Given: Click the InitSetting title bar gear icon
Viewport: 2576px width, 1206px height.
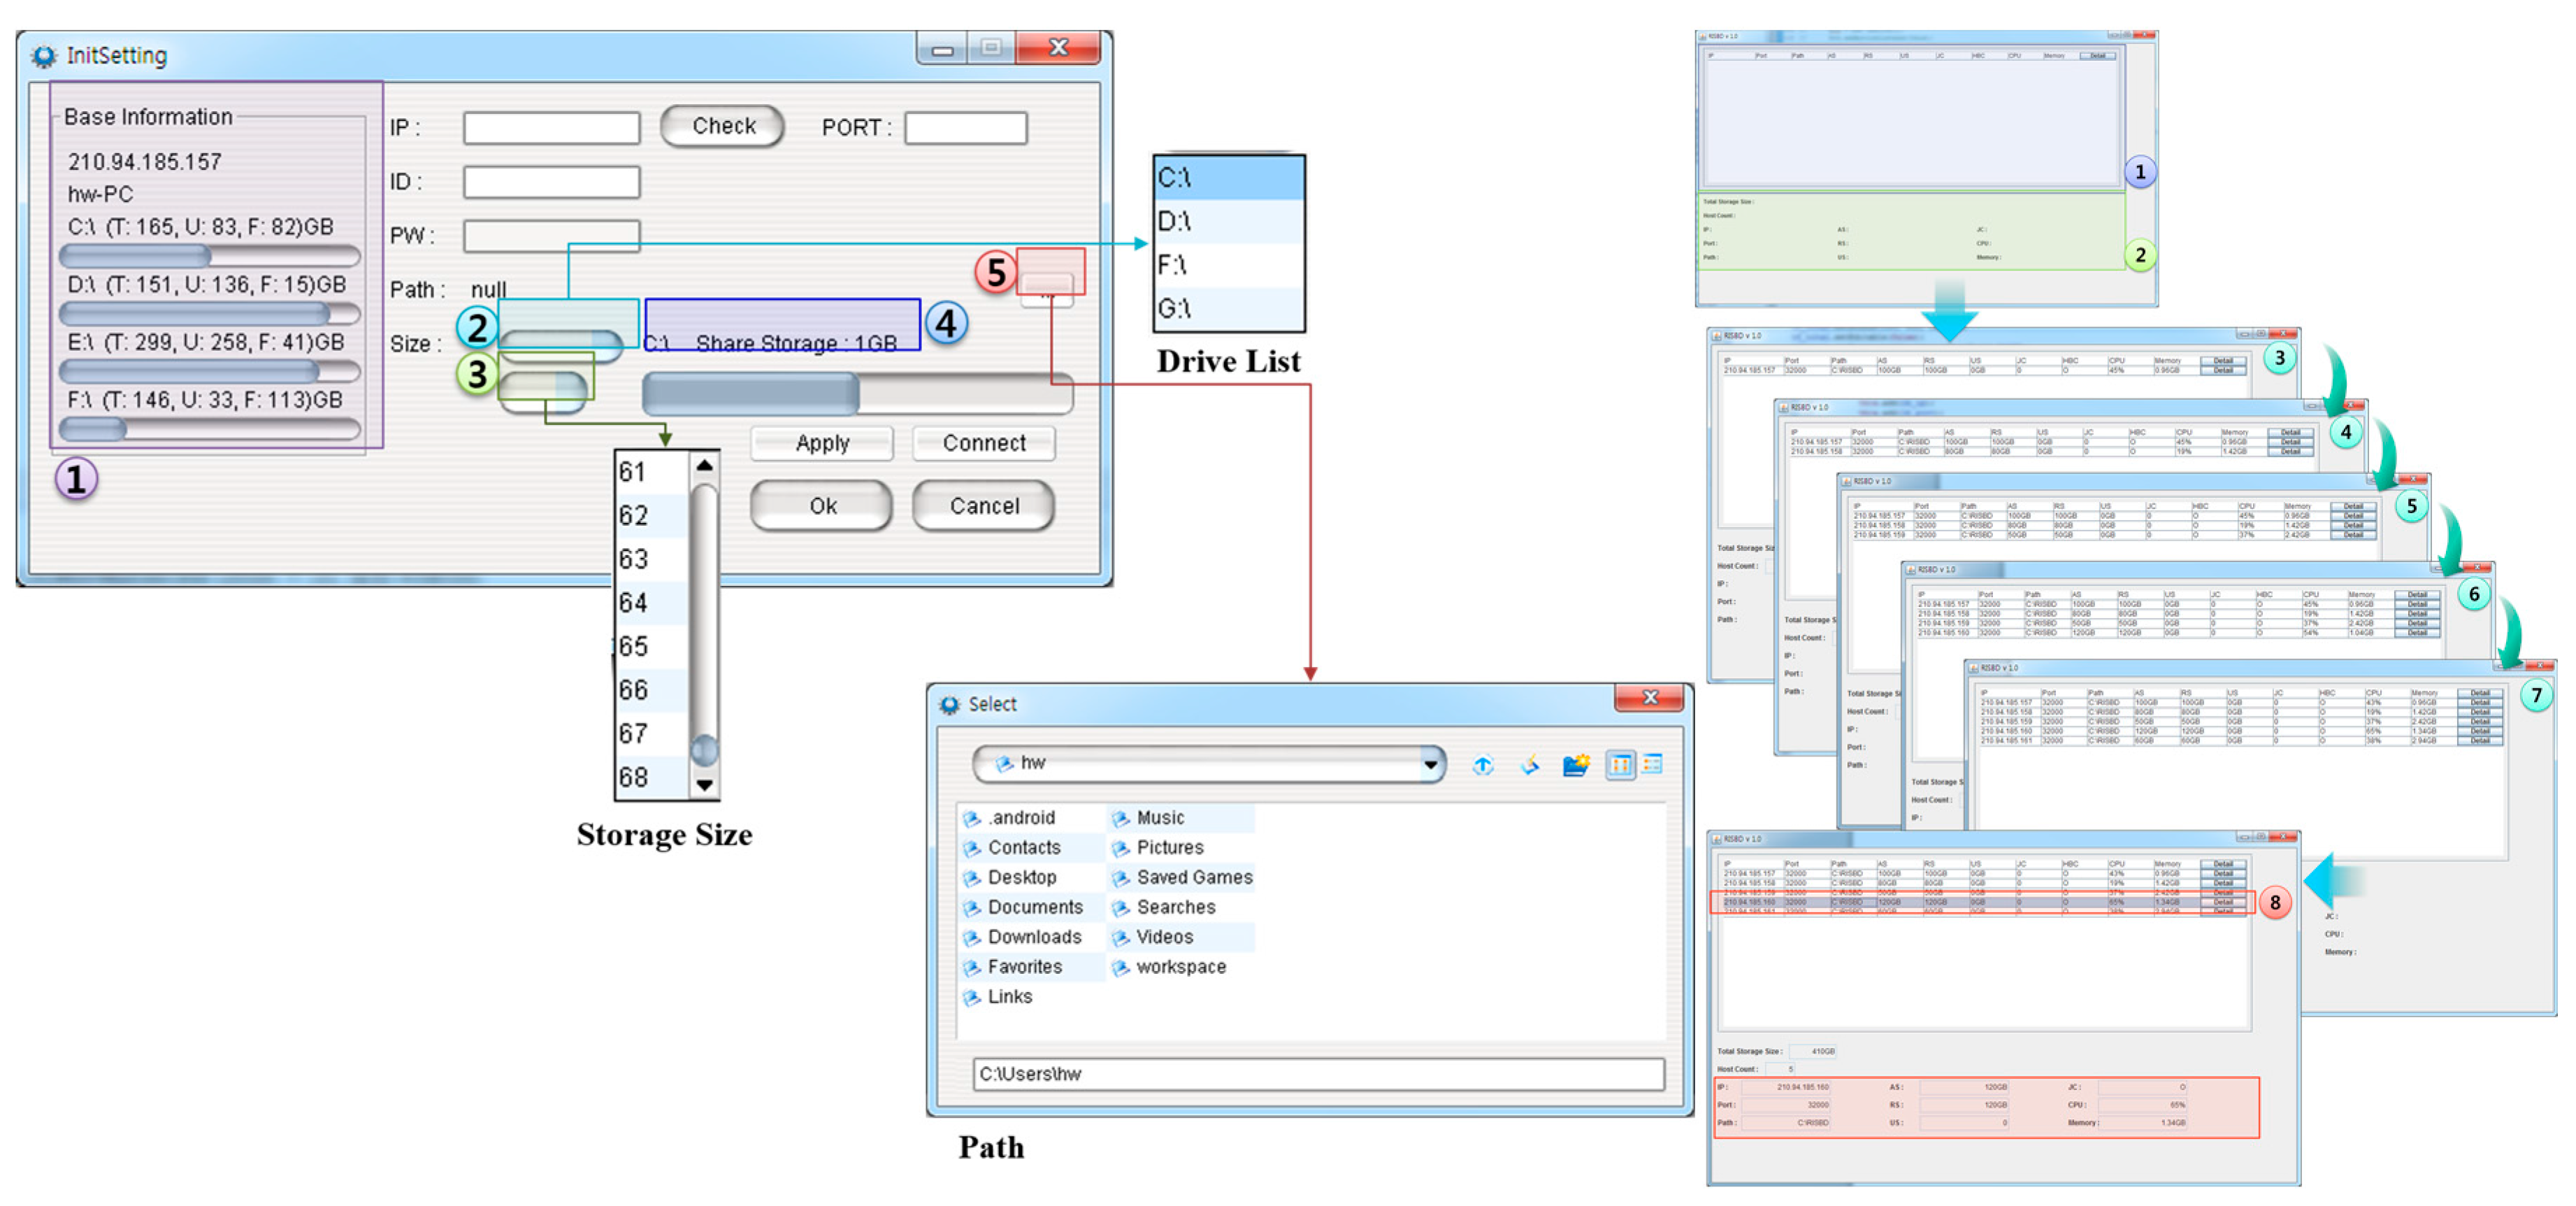Looking at the screenshot, I should point(44,56).
